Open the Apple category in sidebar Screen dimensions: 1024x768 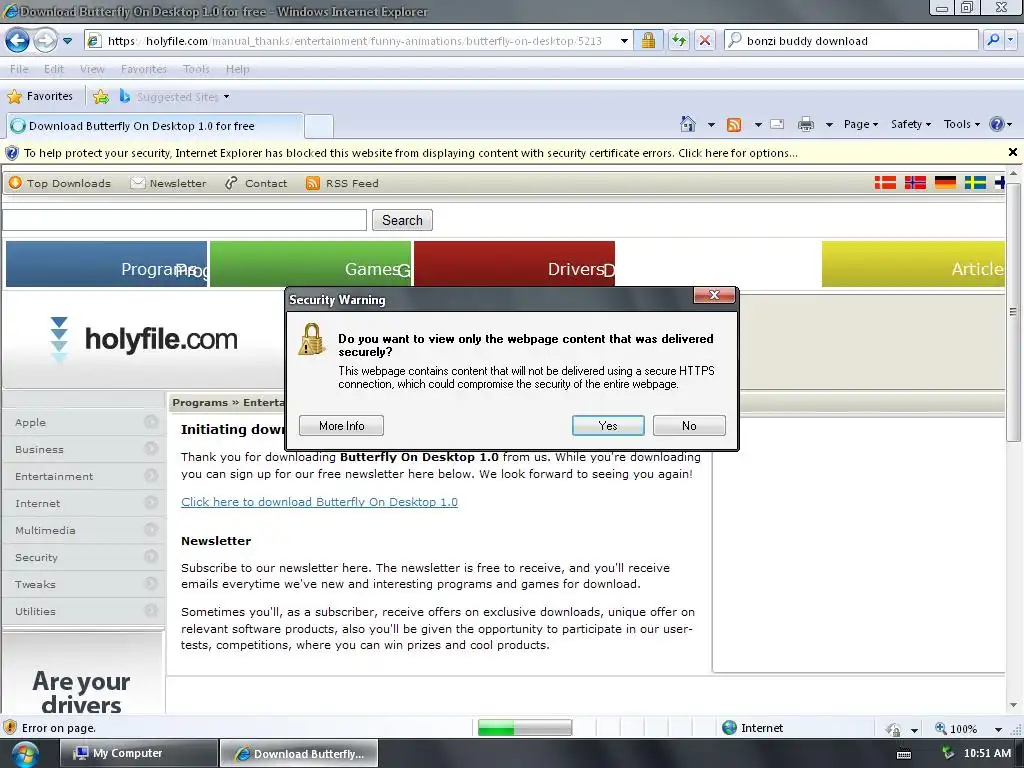point(84,423)
